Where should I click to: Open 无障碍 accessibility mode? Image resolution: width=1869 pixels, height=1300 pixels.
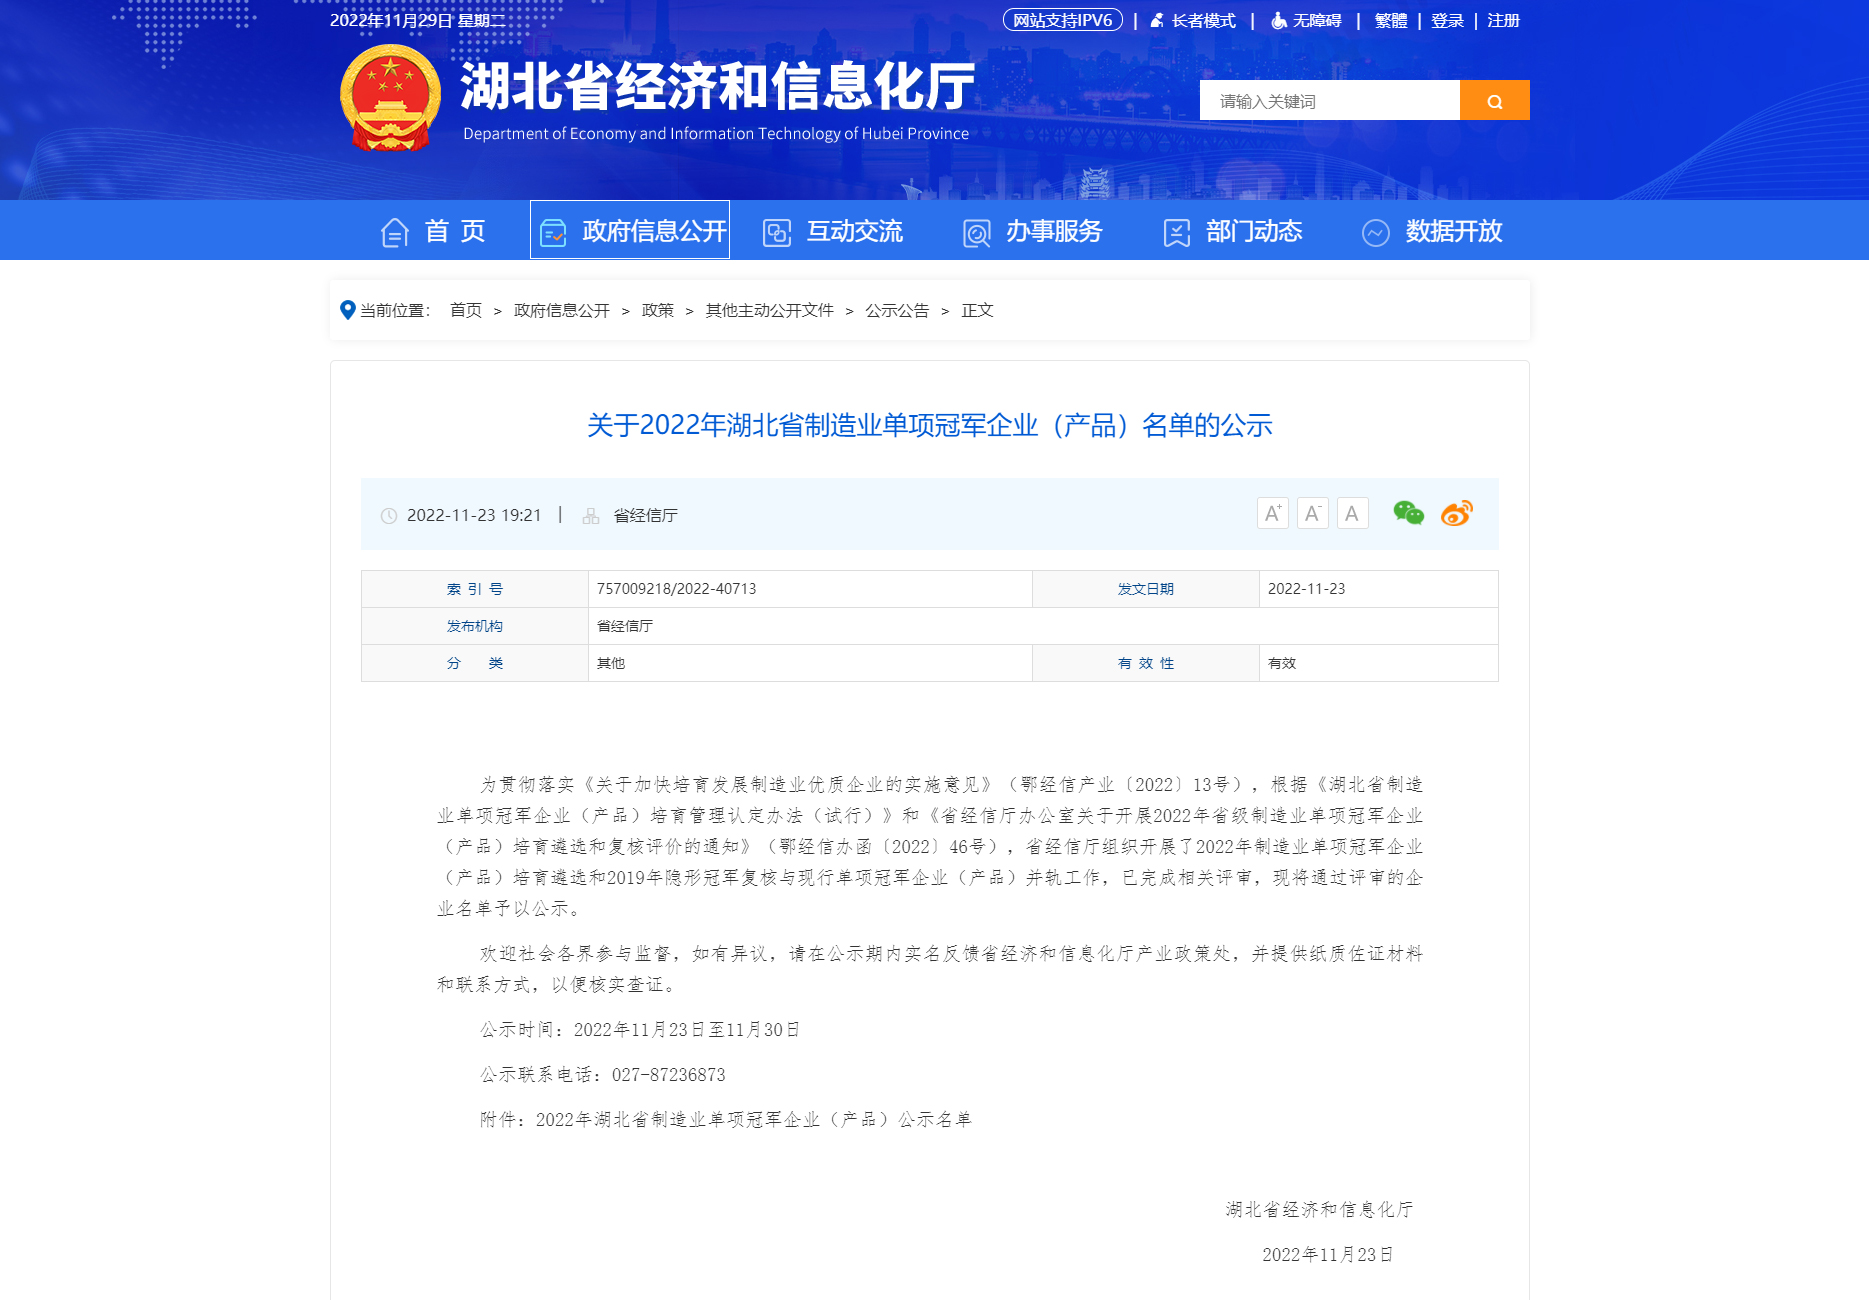pyautogui.click(x=1316, y=20)
